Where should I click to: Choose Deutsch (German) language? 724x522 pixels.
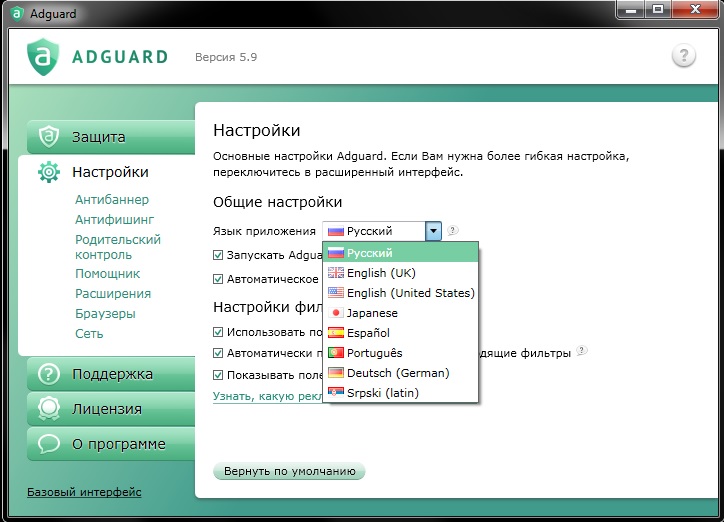click(x=400, y=372)
